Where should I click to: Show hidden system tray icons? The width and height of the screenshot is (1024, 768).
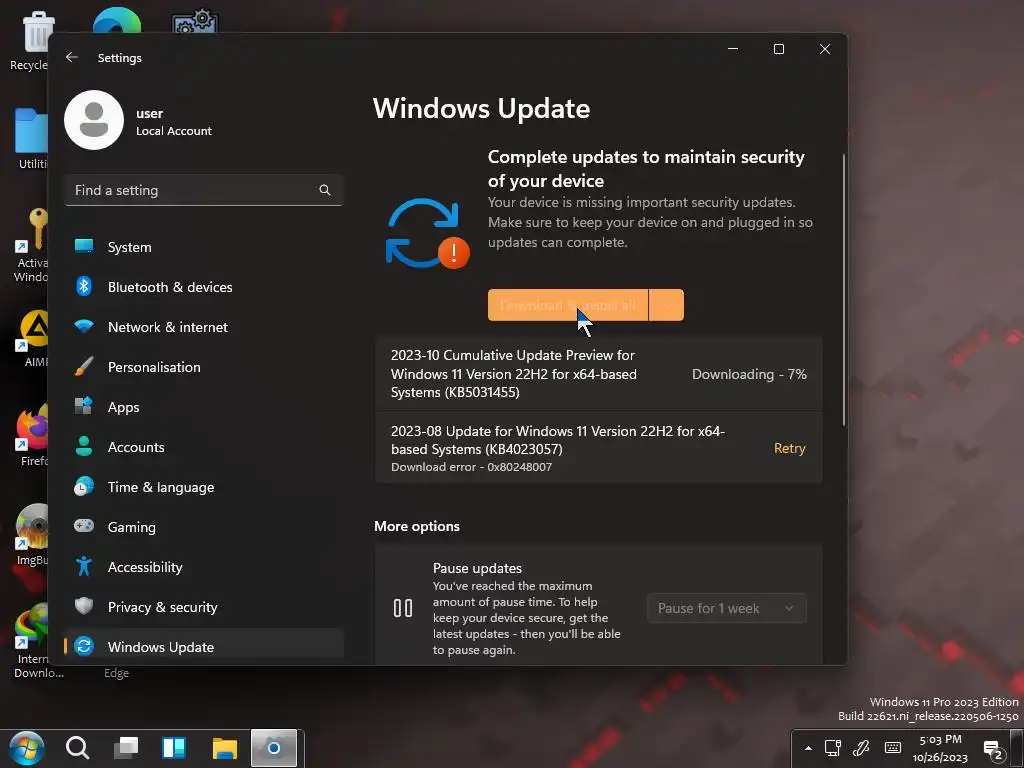pyautogui.click(x=808, y=748)
